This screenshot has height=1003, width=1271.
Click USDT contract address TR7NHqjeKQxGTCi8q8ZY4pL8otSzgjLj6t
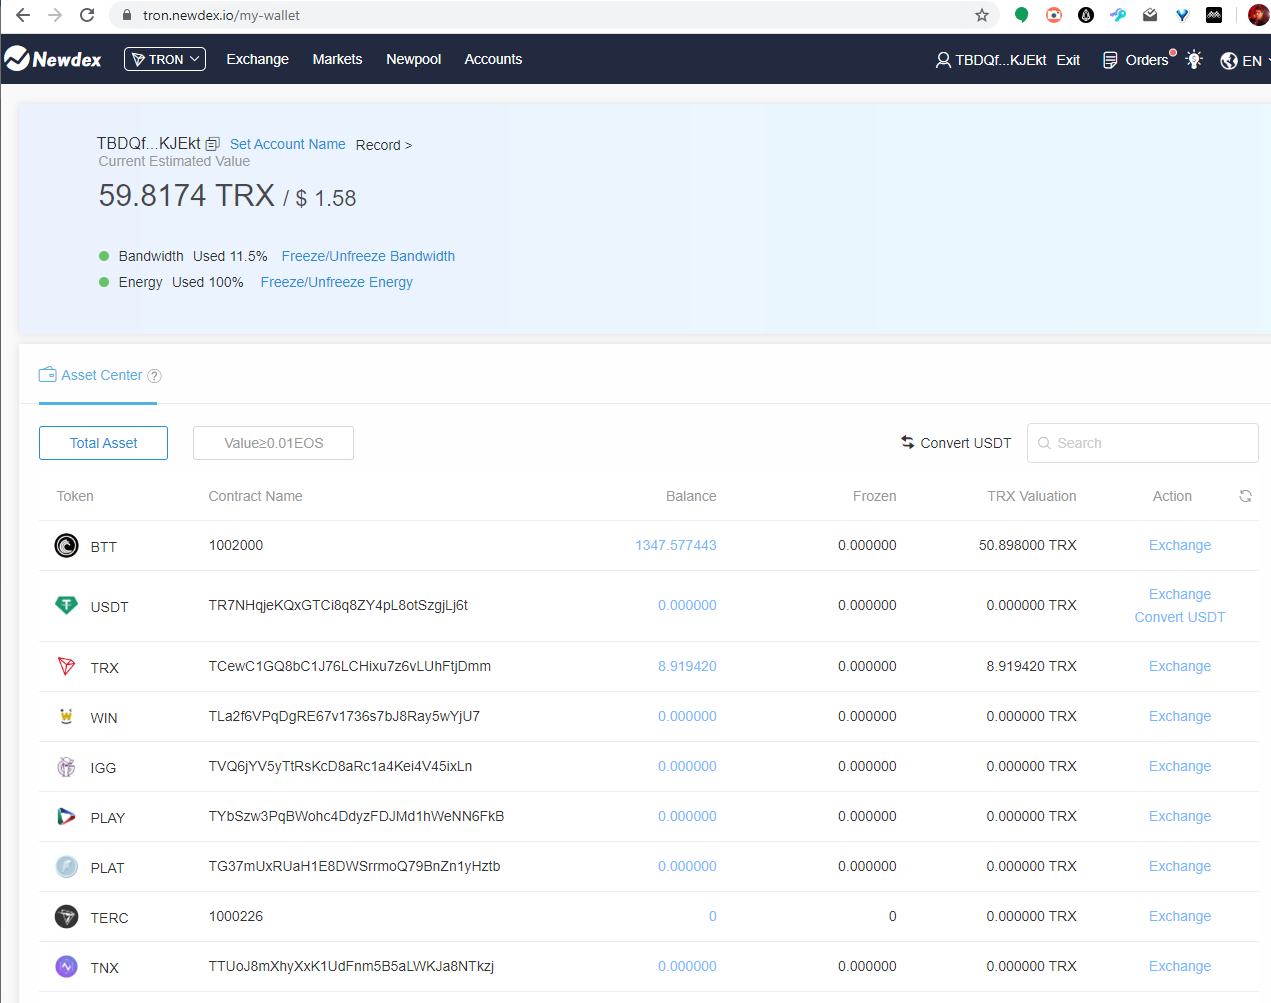point(338,605)
